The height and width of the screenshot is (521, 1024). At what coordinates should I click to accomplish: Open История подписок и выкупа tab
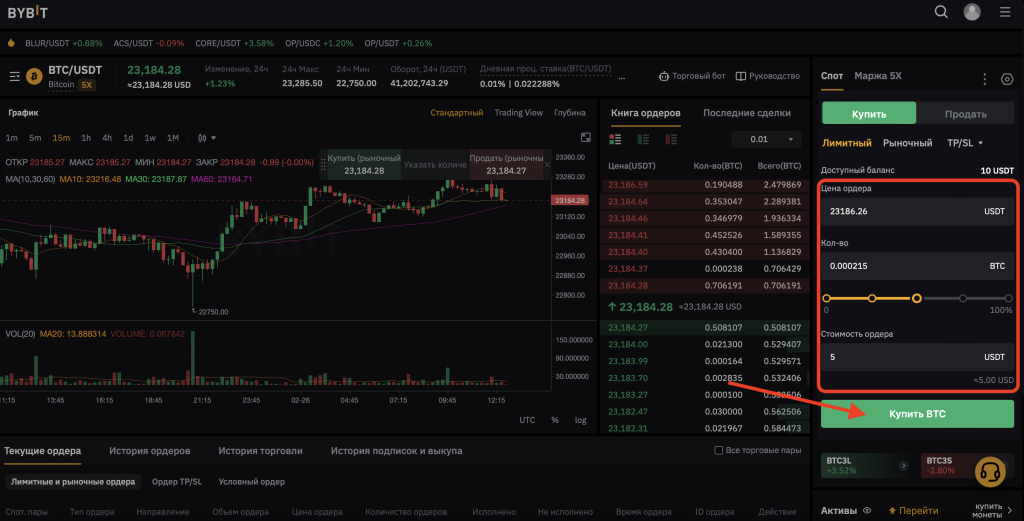(396, 451)
